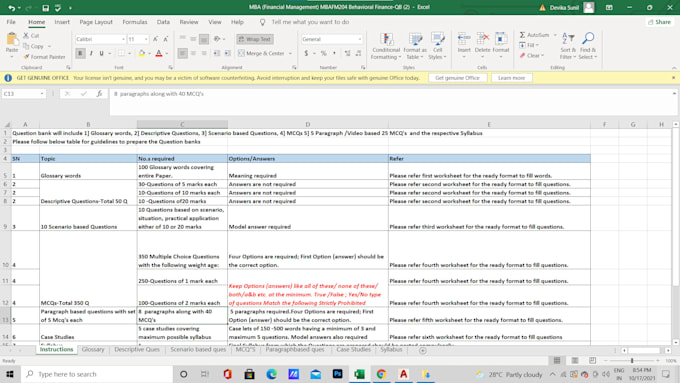
Task: Click the Insert Function fx icon
Action: 99,94
